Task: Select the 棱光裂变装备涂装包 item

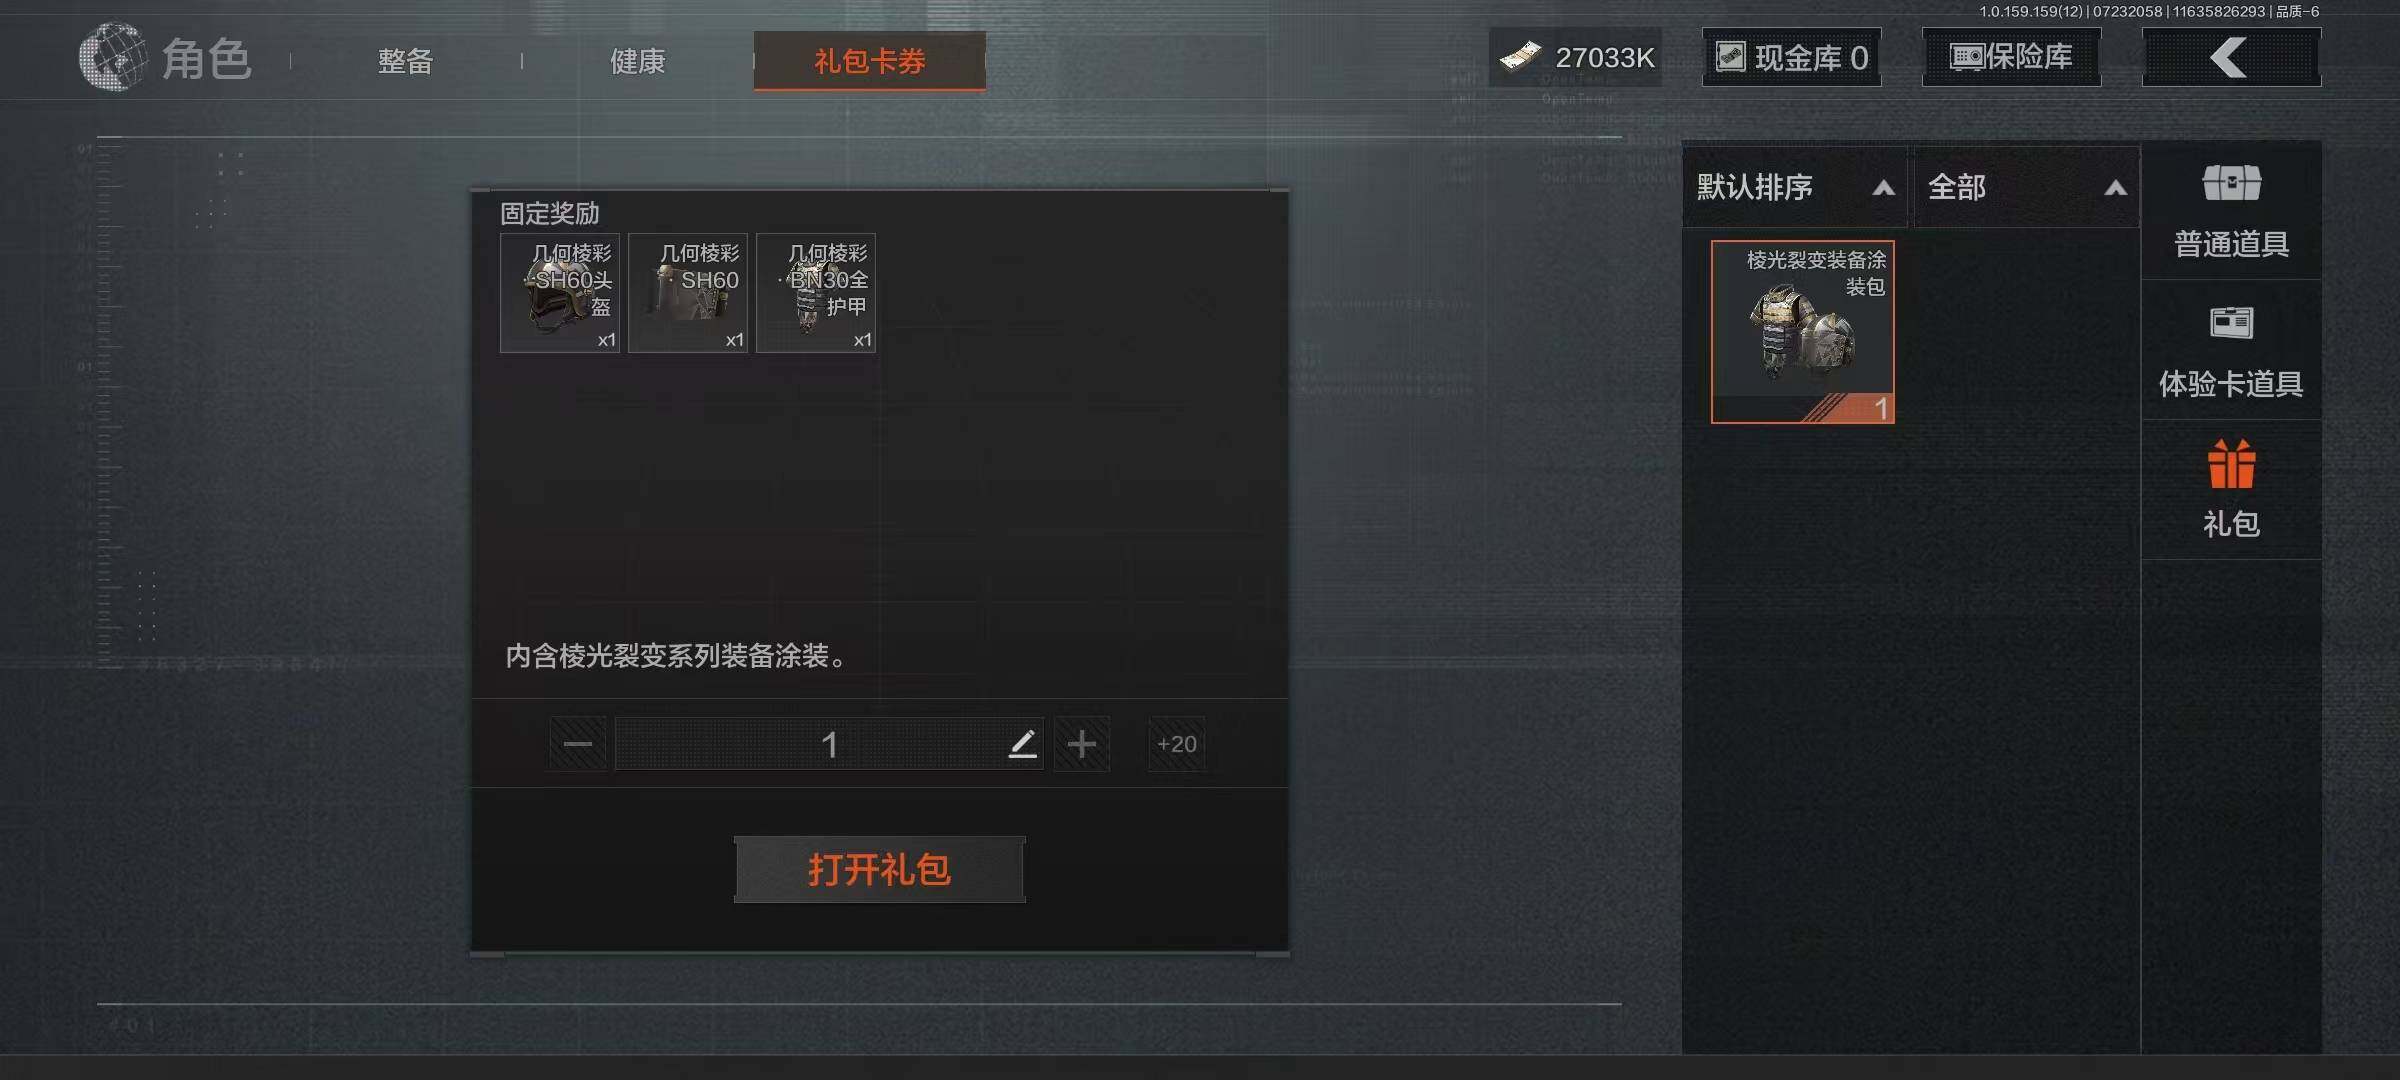Action: [x=1802, y=332]
